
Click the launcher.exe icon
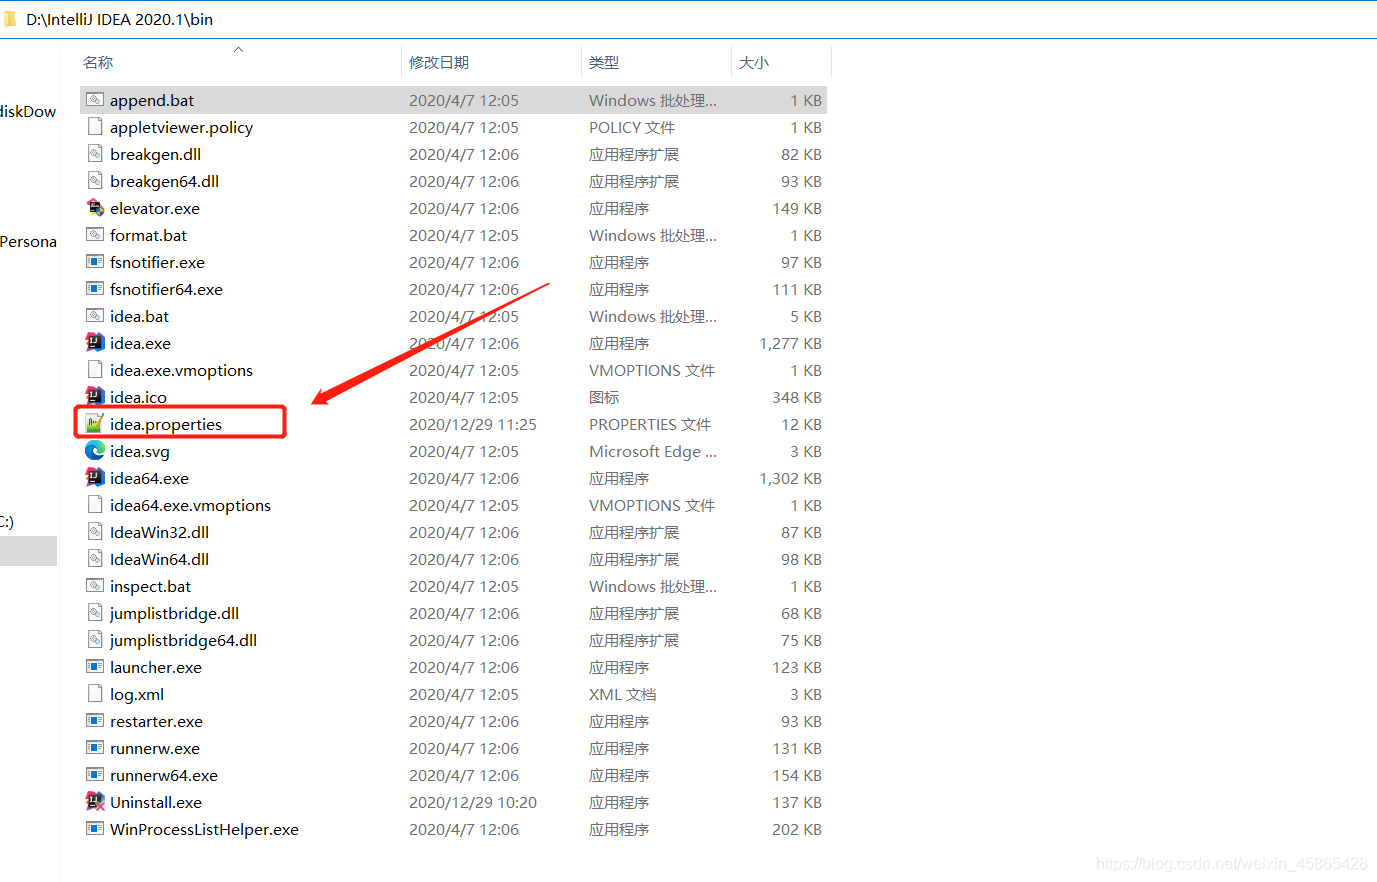(x=95, y=667)
